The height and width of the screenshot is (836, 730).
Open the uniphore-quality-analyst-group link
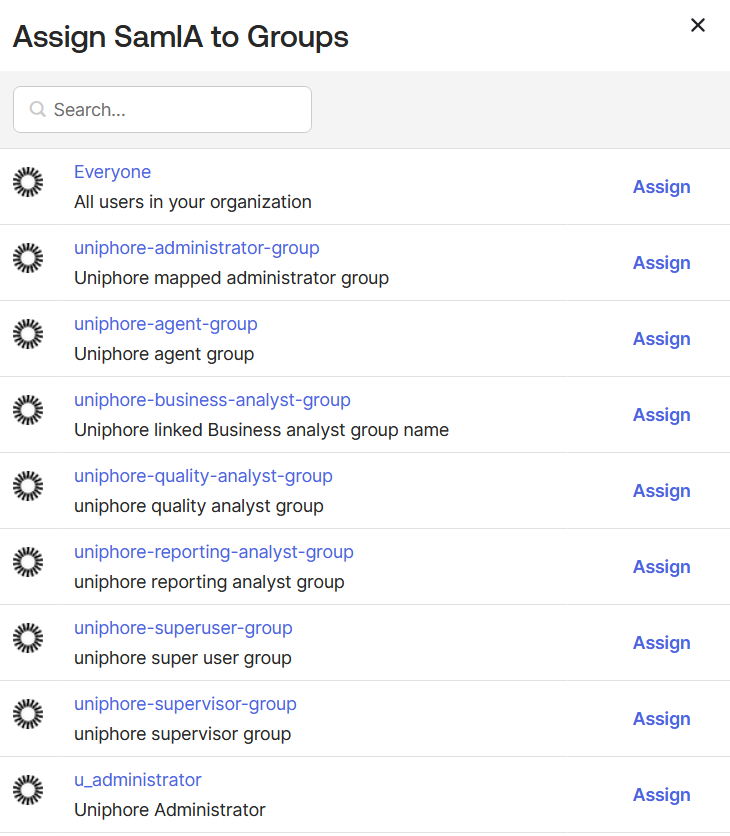pyautogui.click(x=203, y=476)
